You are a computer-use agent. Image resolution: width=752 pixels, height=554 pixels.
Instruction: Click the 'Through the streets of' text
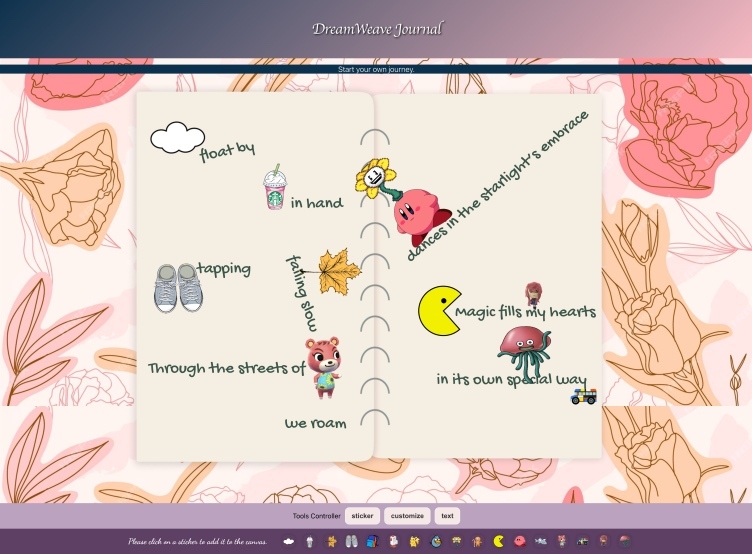click(x=226, y=368)
